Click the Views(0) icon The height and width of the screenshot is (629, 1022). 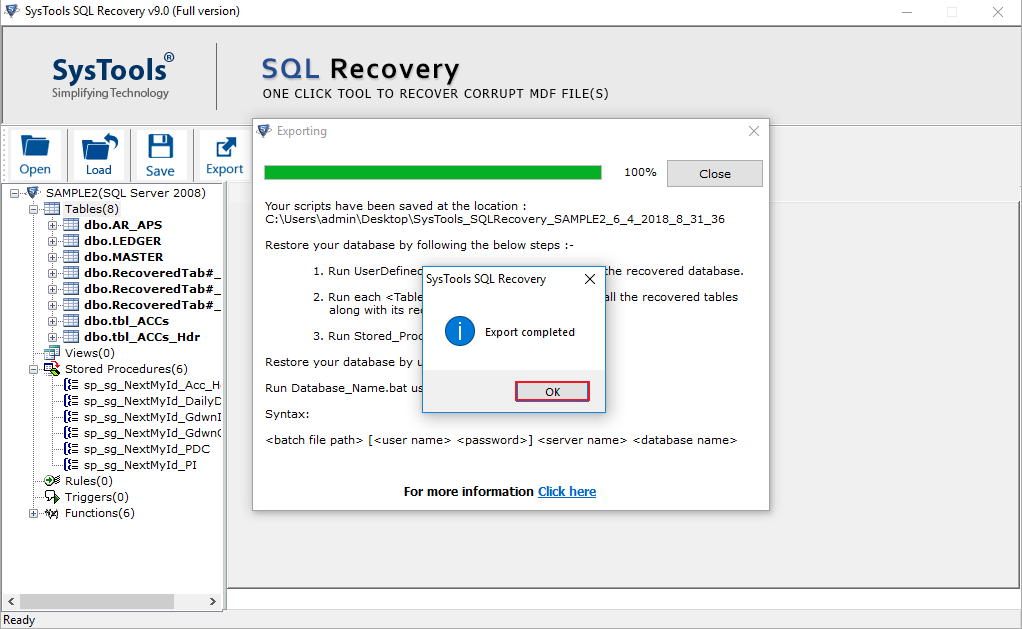point(52,353)
